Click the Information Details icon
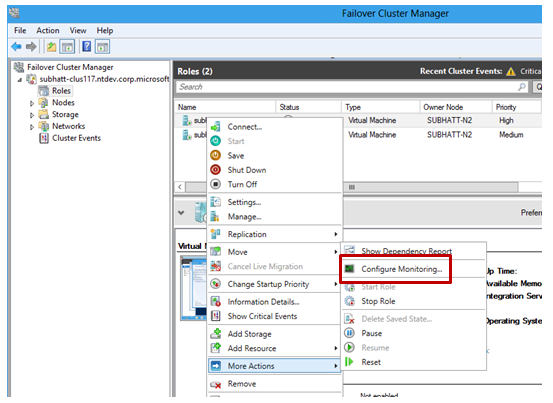This screenshot has height=403, width=553. point(215,302)
